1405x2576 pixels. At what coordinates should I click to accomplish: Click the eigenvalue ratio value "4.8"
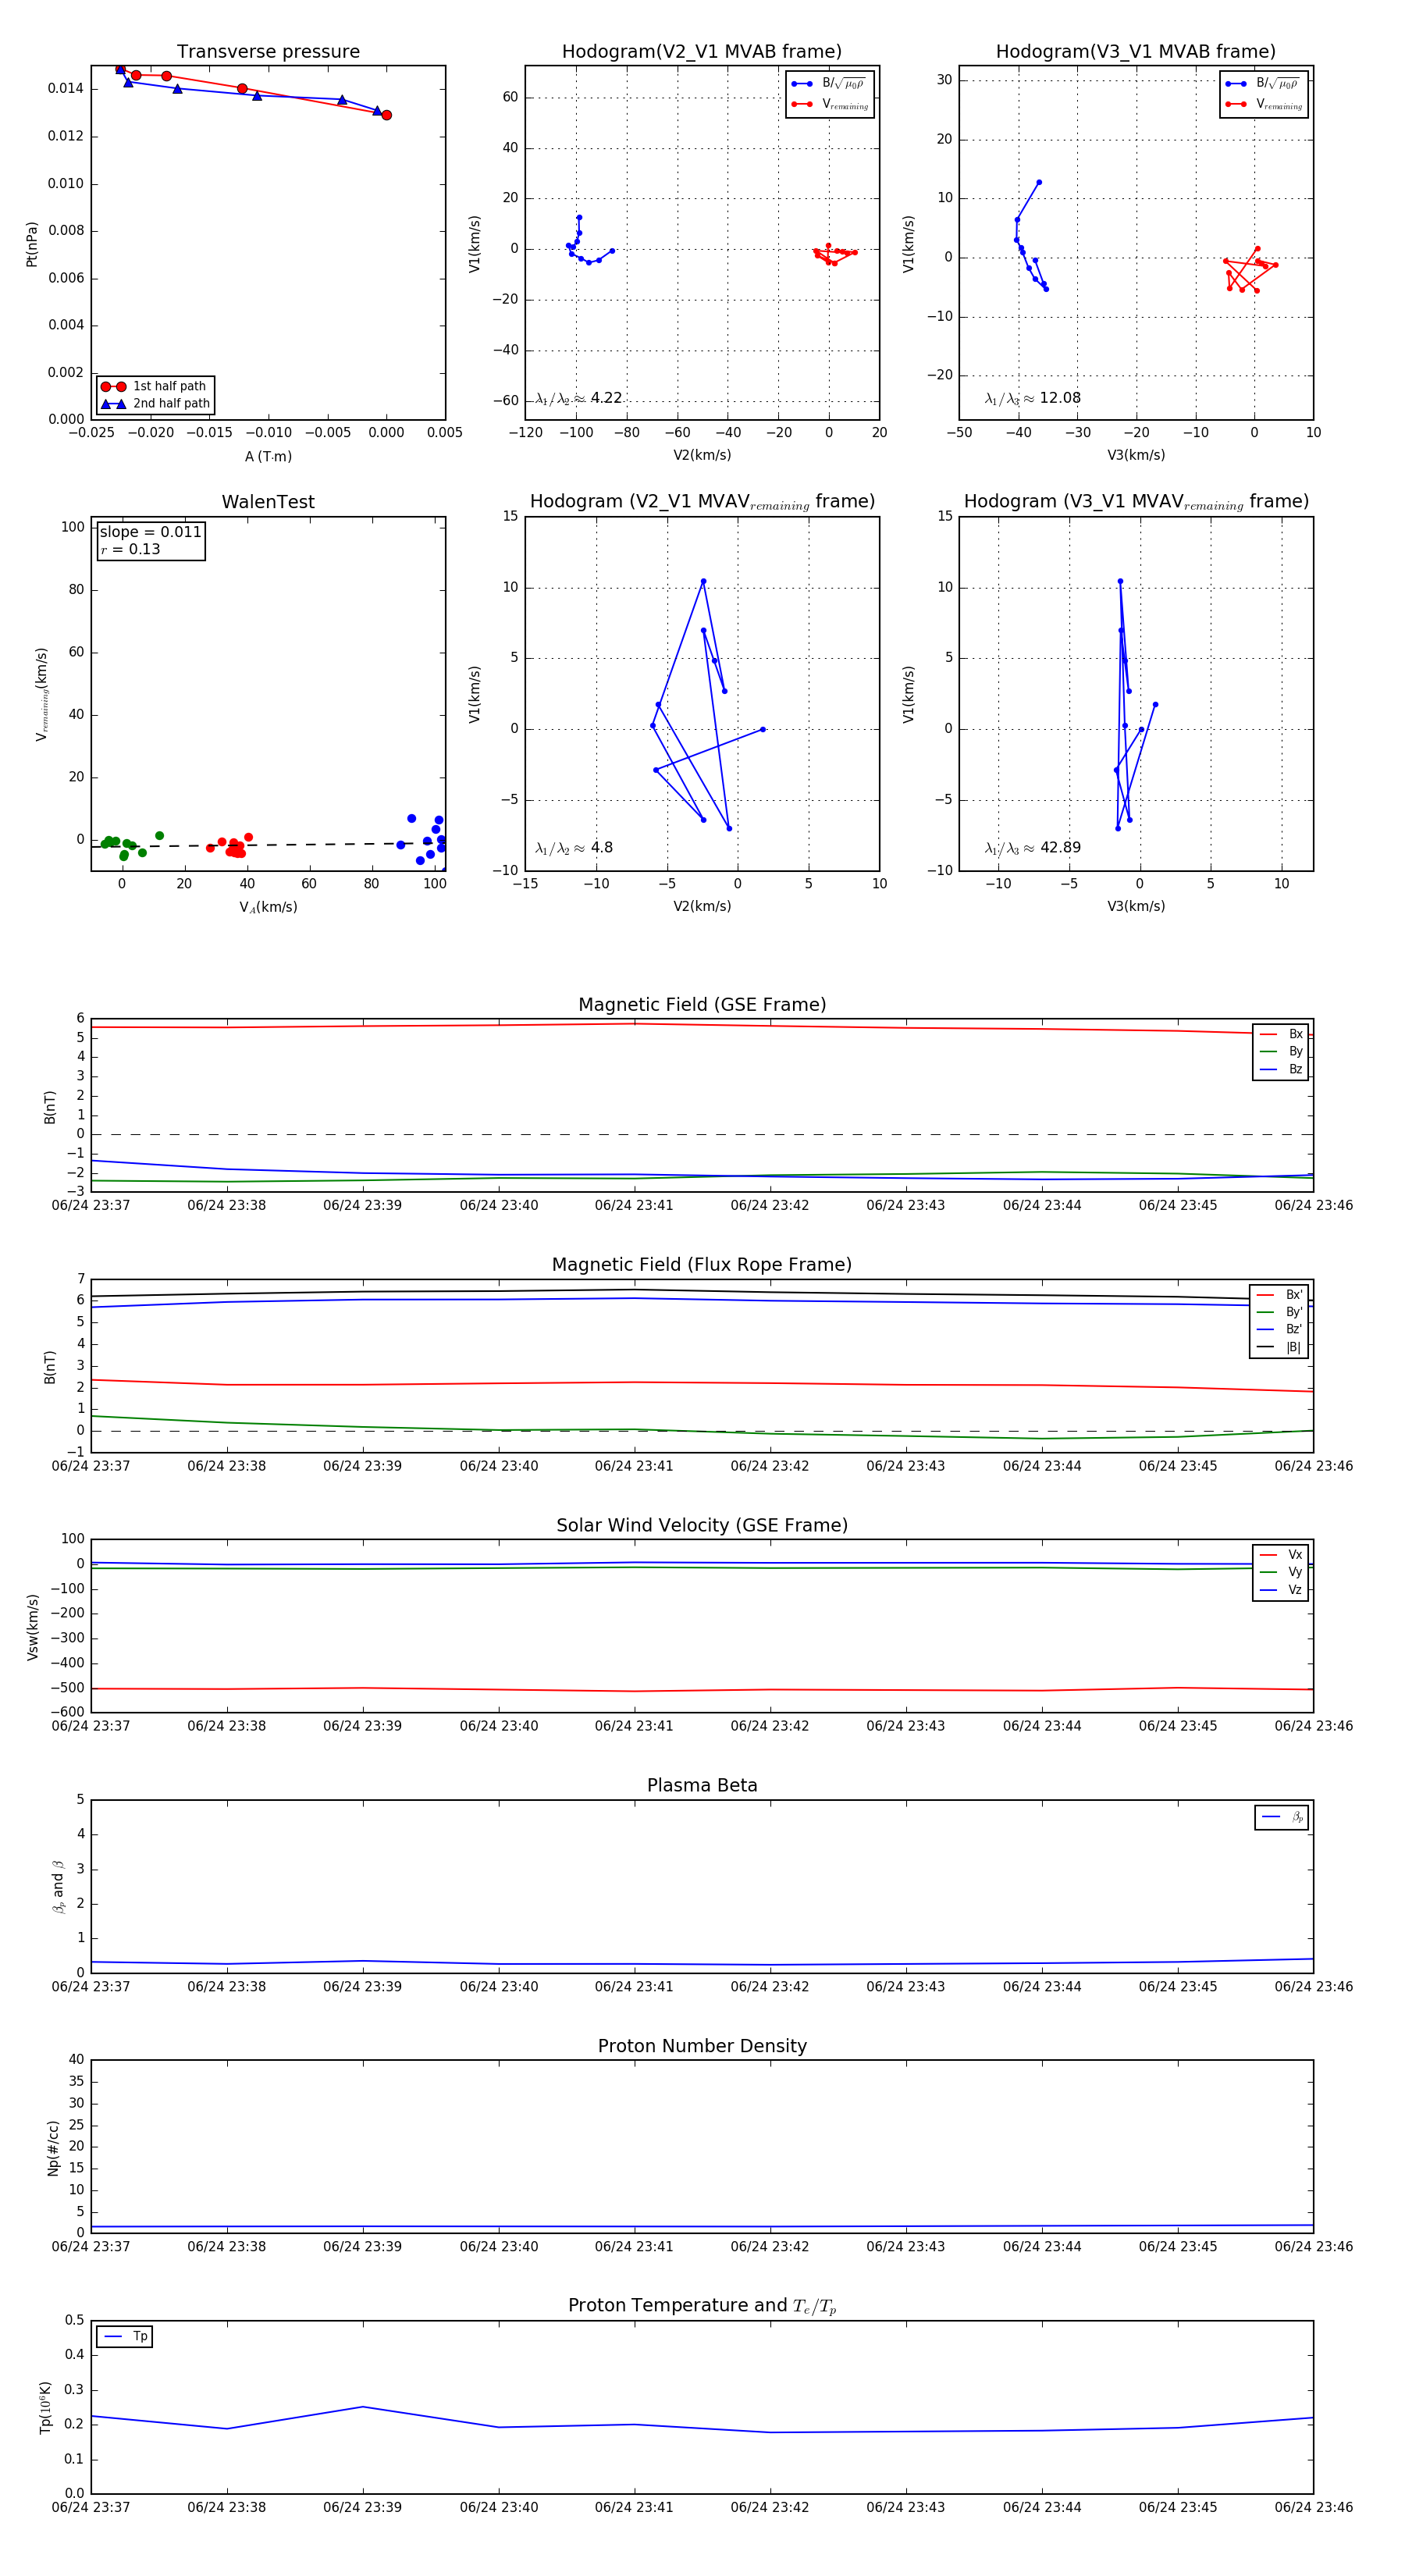(x=602, y=848)
